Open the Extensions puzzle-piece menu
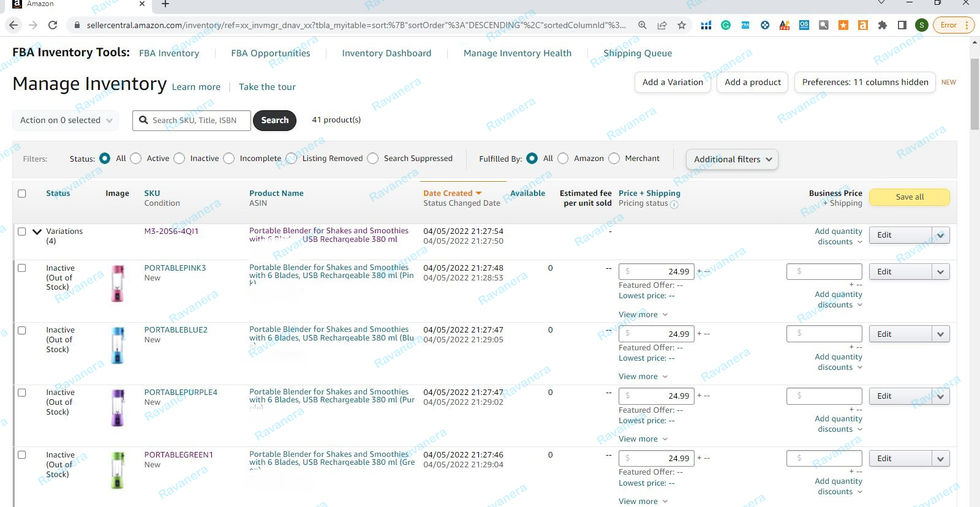 coord(882,26)
